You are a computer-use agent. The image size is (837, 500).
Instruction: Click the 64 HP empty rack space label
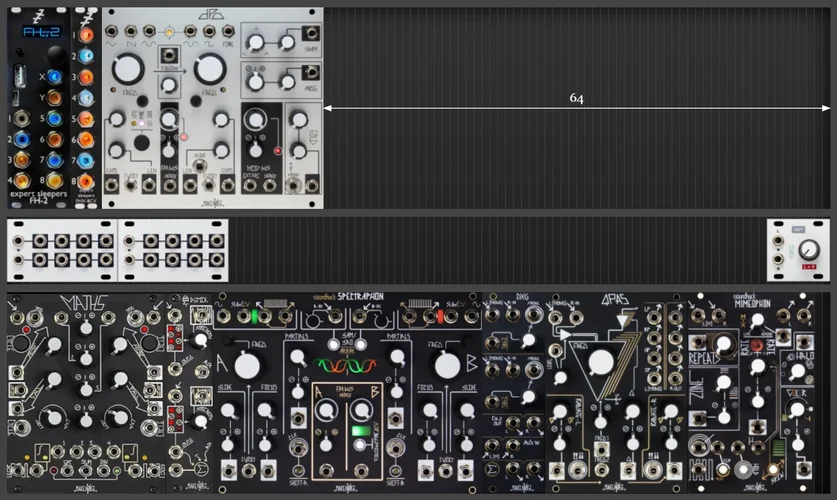[576, 98]
